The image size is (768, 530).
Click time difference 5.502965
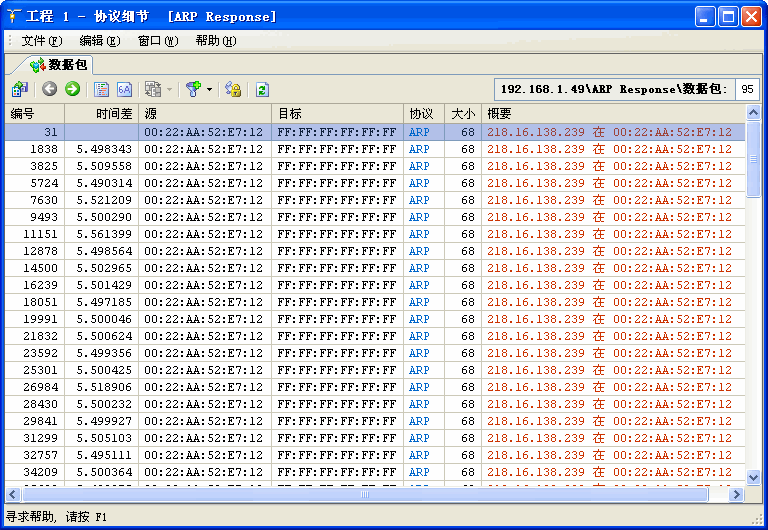[104, 268]
